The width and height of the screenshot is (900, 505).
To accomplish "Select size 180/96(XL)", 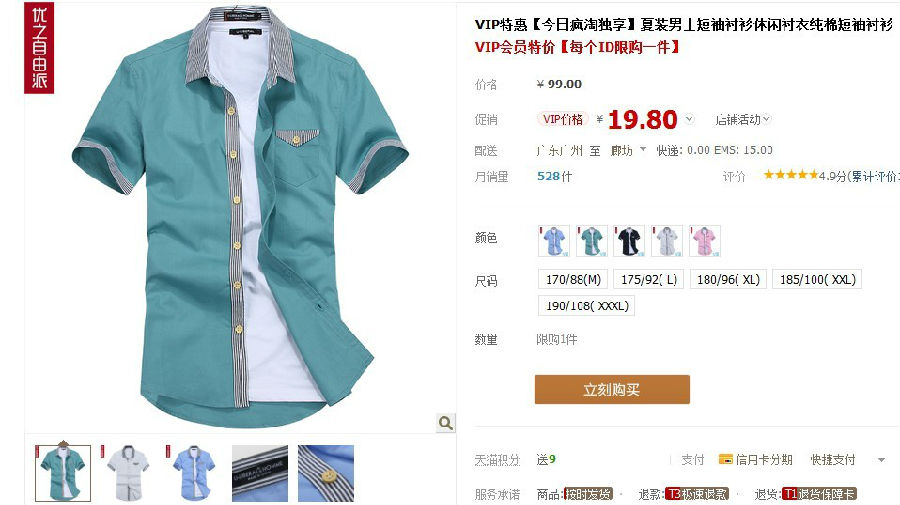I will click(728, 279).
